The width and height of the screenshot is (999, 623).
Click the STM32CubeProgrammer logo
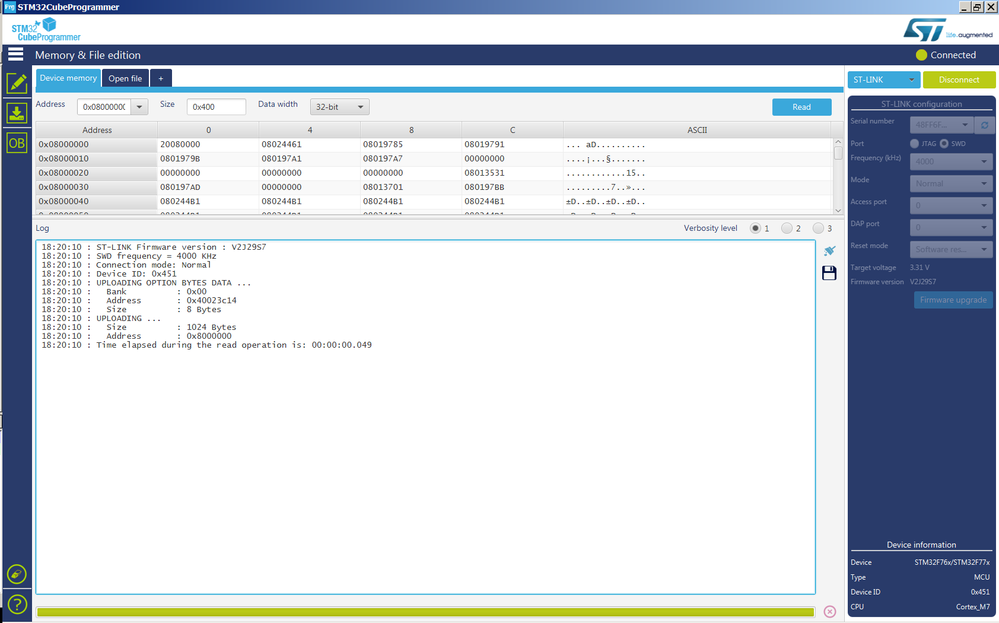[46, 29]
